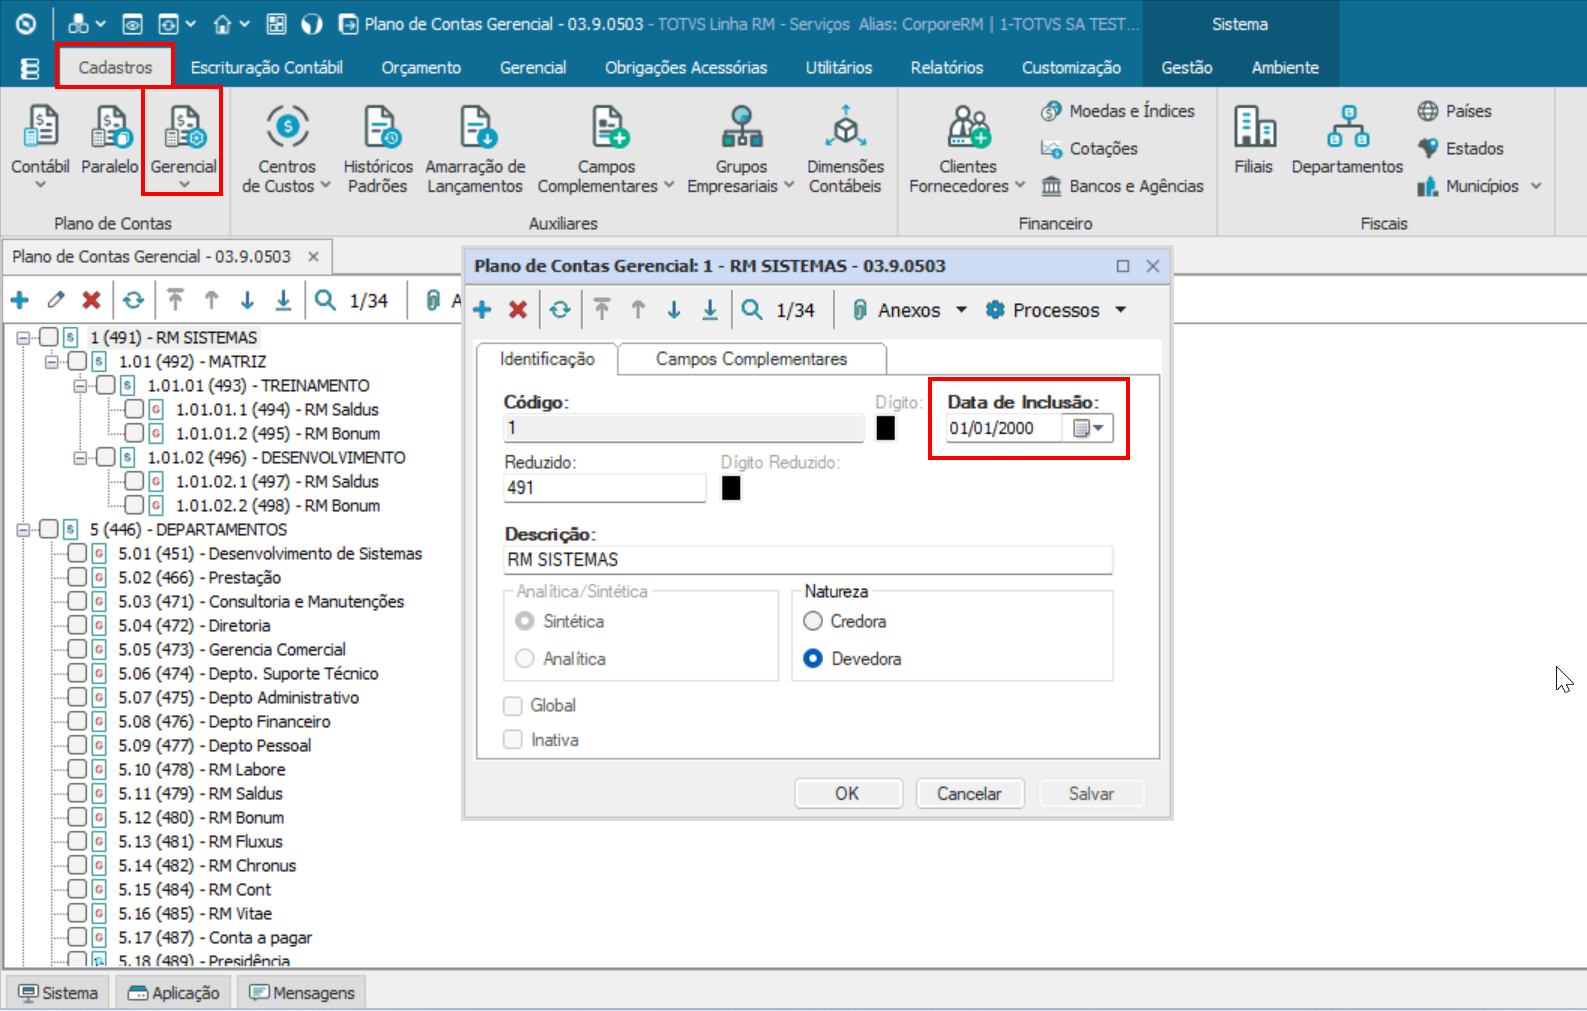Open the Orçamento ribbon tab
Image resolution: width=1587 pixels, height=1011 pixels.
tap(421, 68)
